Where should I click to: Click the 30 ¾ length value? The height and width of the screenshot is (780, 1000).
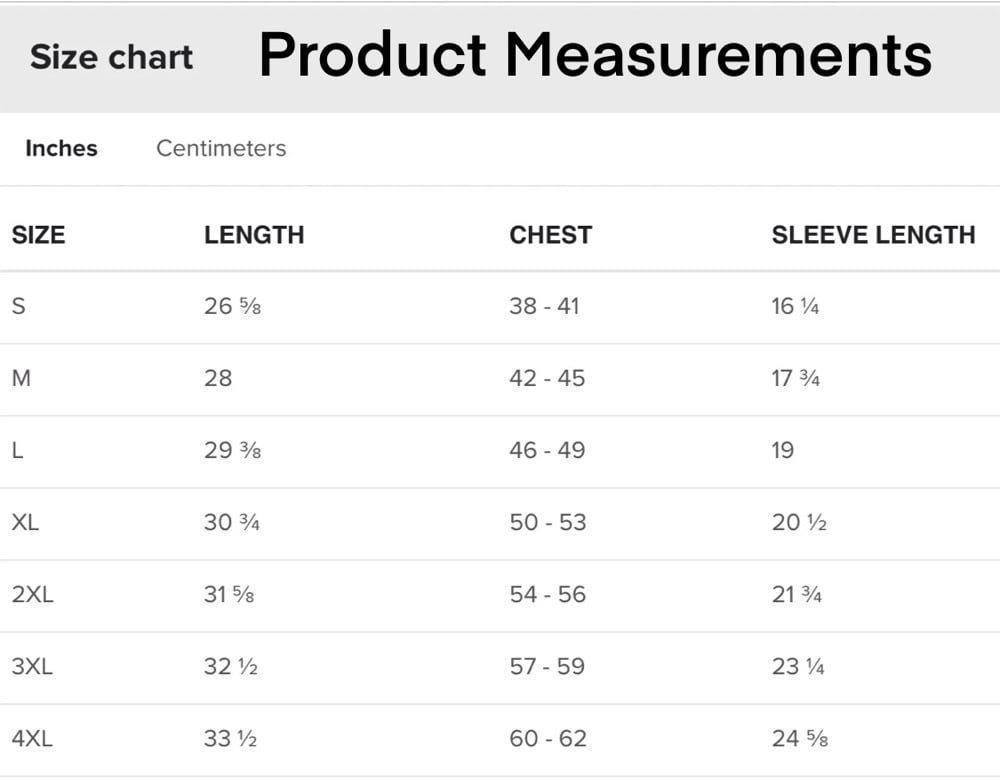[232, 522]
